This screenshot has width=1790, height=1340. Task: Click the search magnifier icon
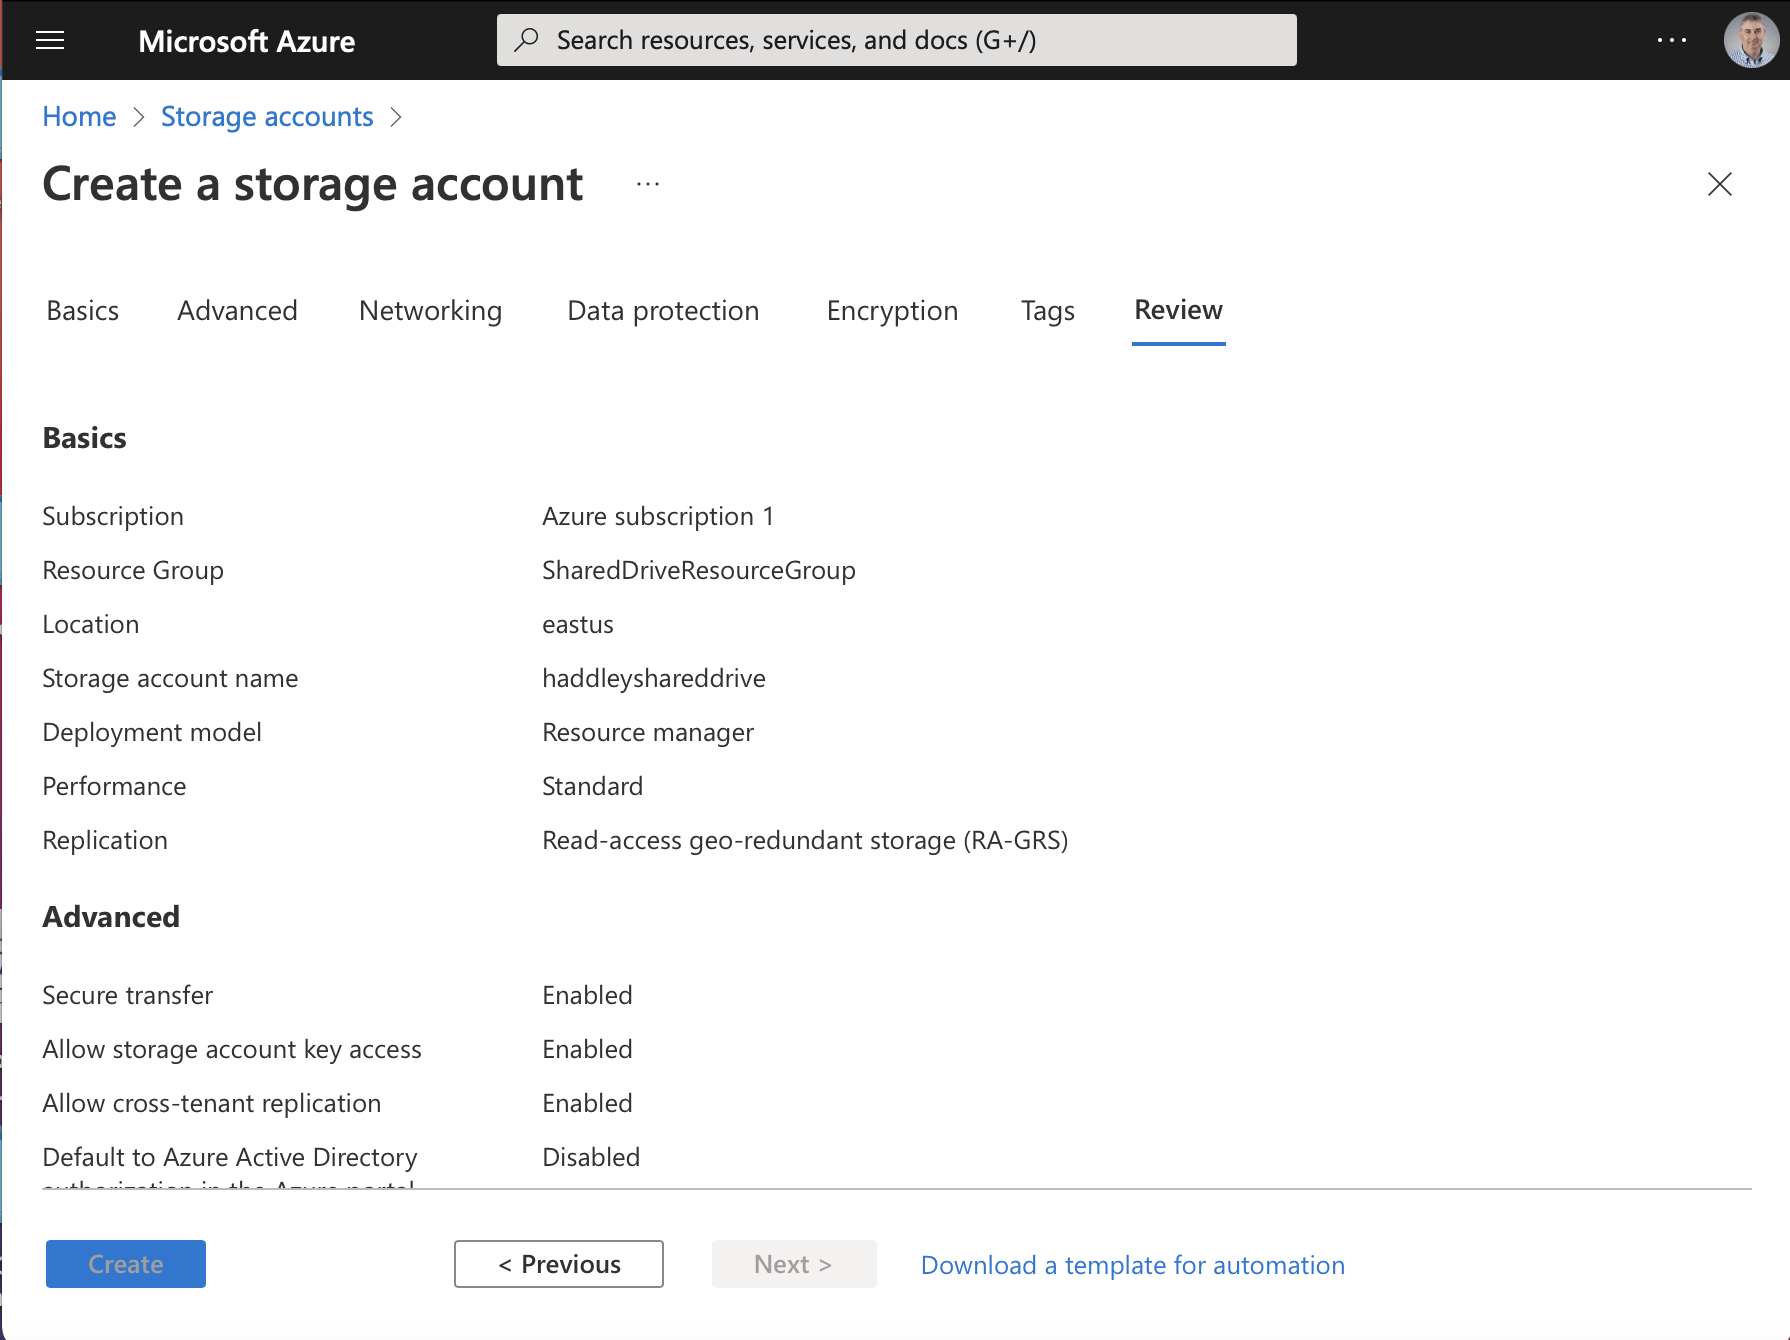(x=527, y=40)
